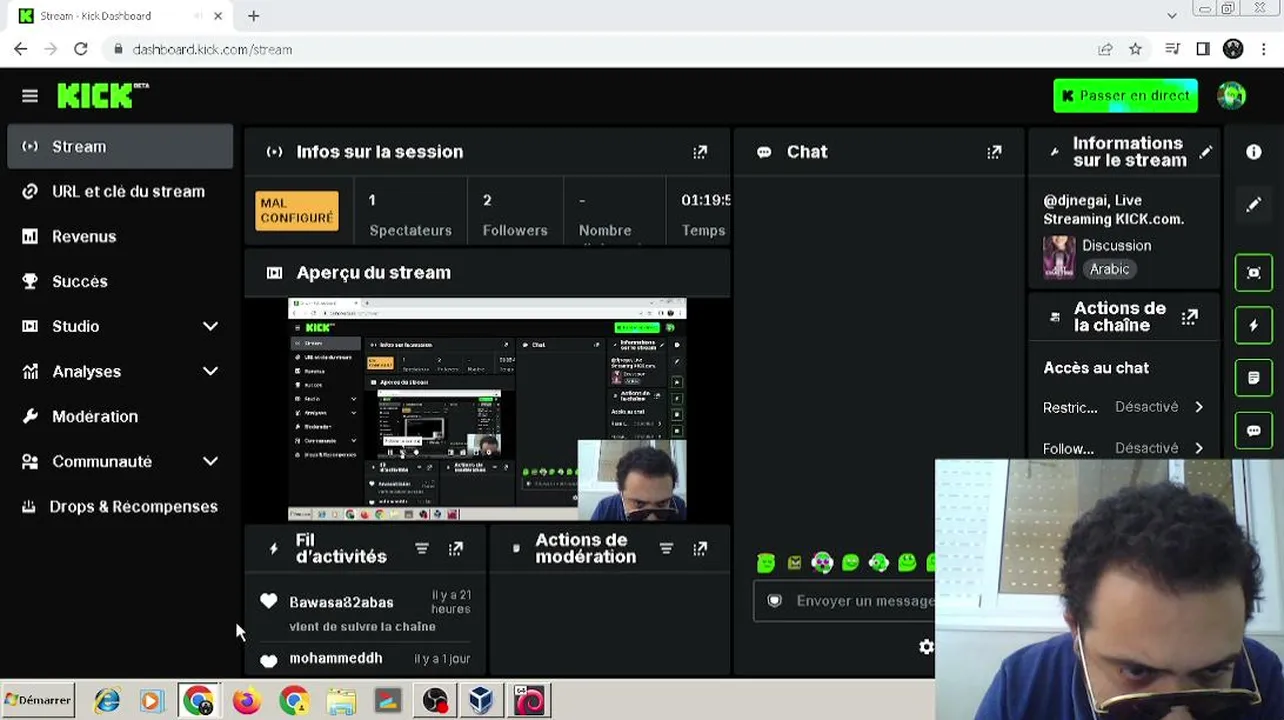Open the browser tab search dropdown
The height and width of the screenshot is (720, 1284).
[x=1172, y=16]
